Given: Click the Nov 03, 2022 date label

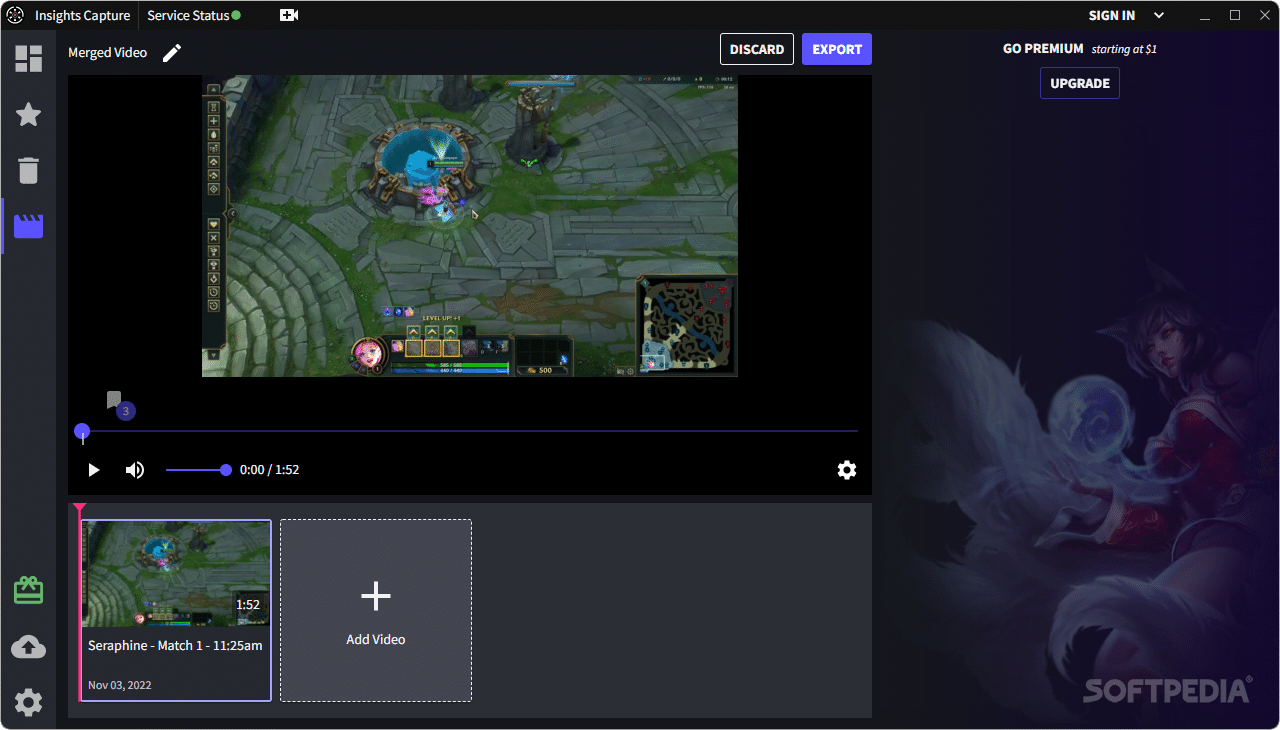Looking at the screenshot, I should coord(120,685).
